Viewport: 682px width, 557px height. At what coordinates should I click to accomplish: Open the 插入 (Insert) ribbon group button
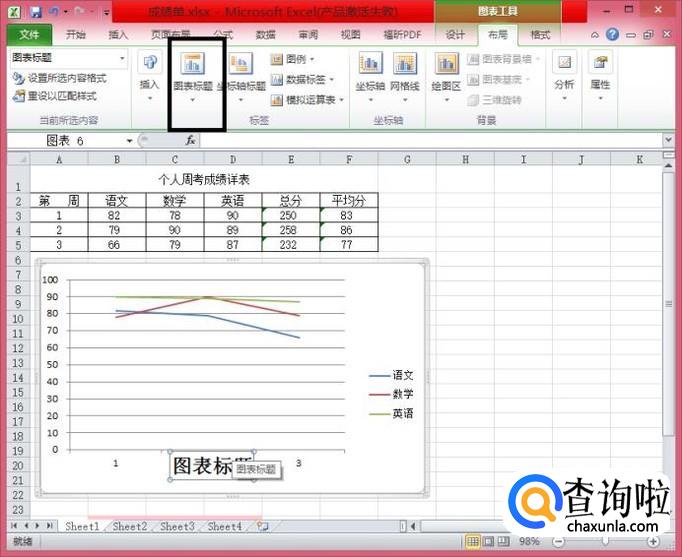tap(149, 75)
